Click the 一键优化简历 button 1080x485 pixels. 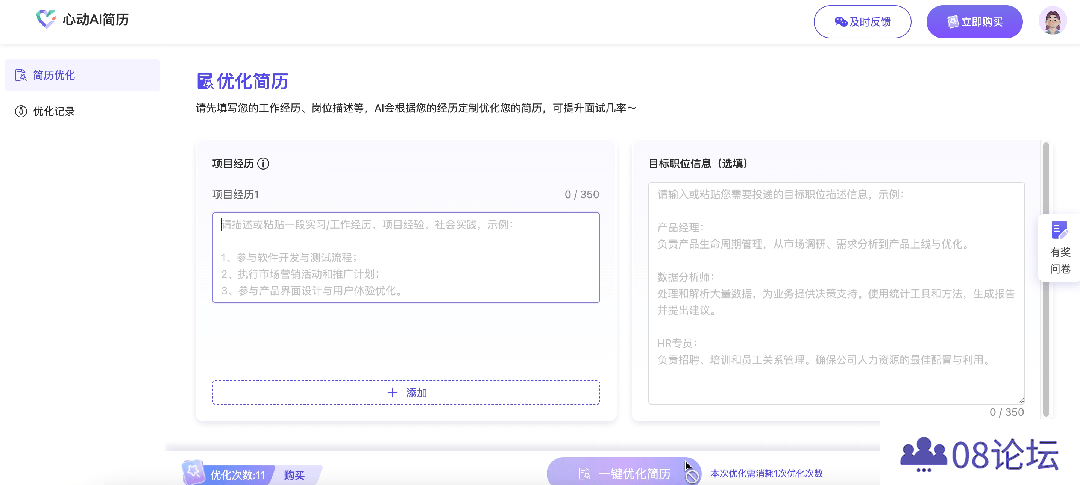point(624,473)
